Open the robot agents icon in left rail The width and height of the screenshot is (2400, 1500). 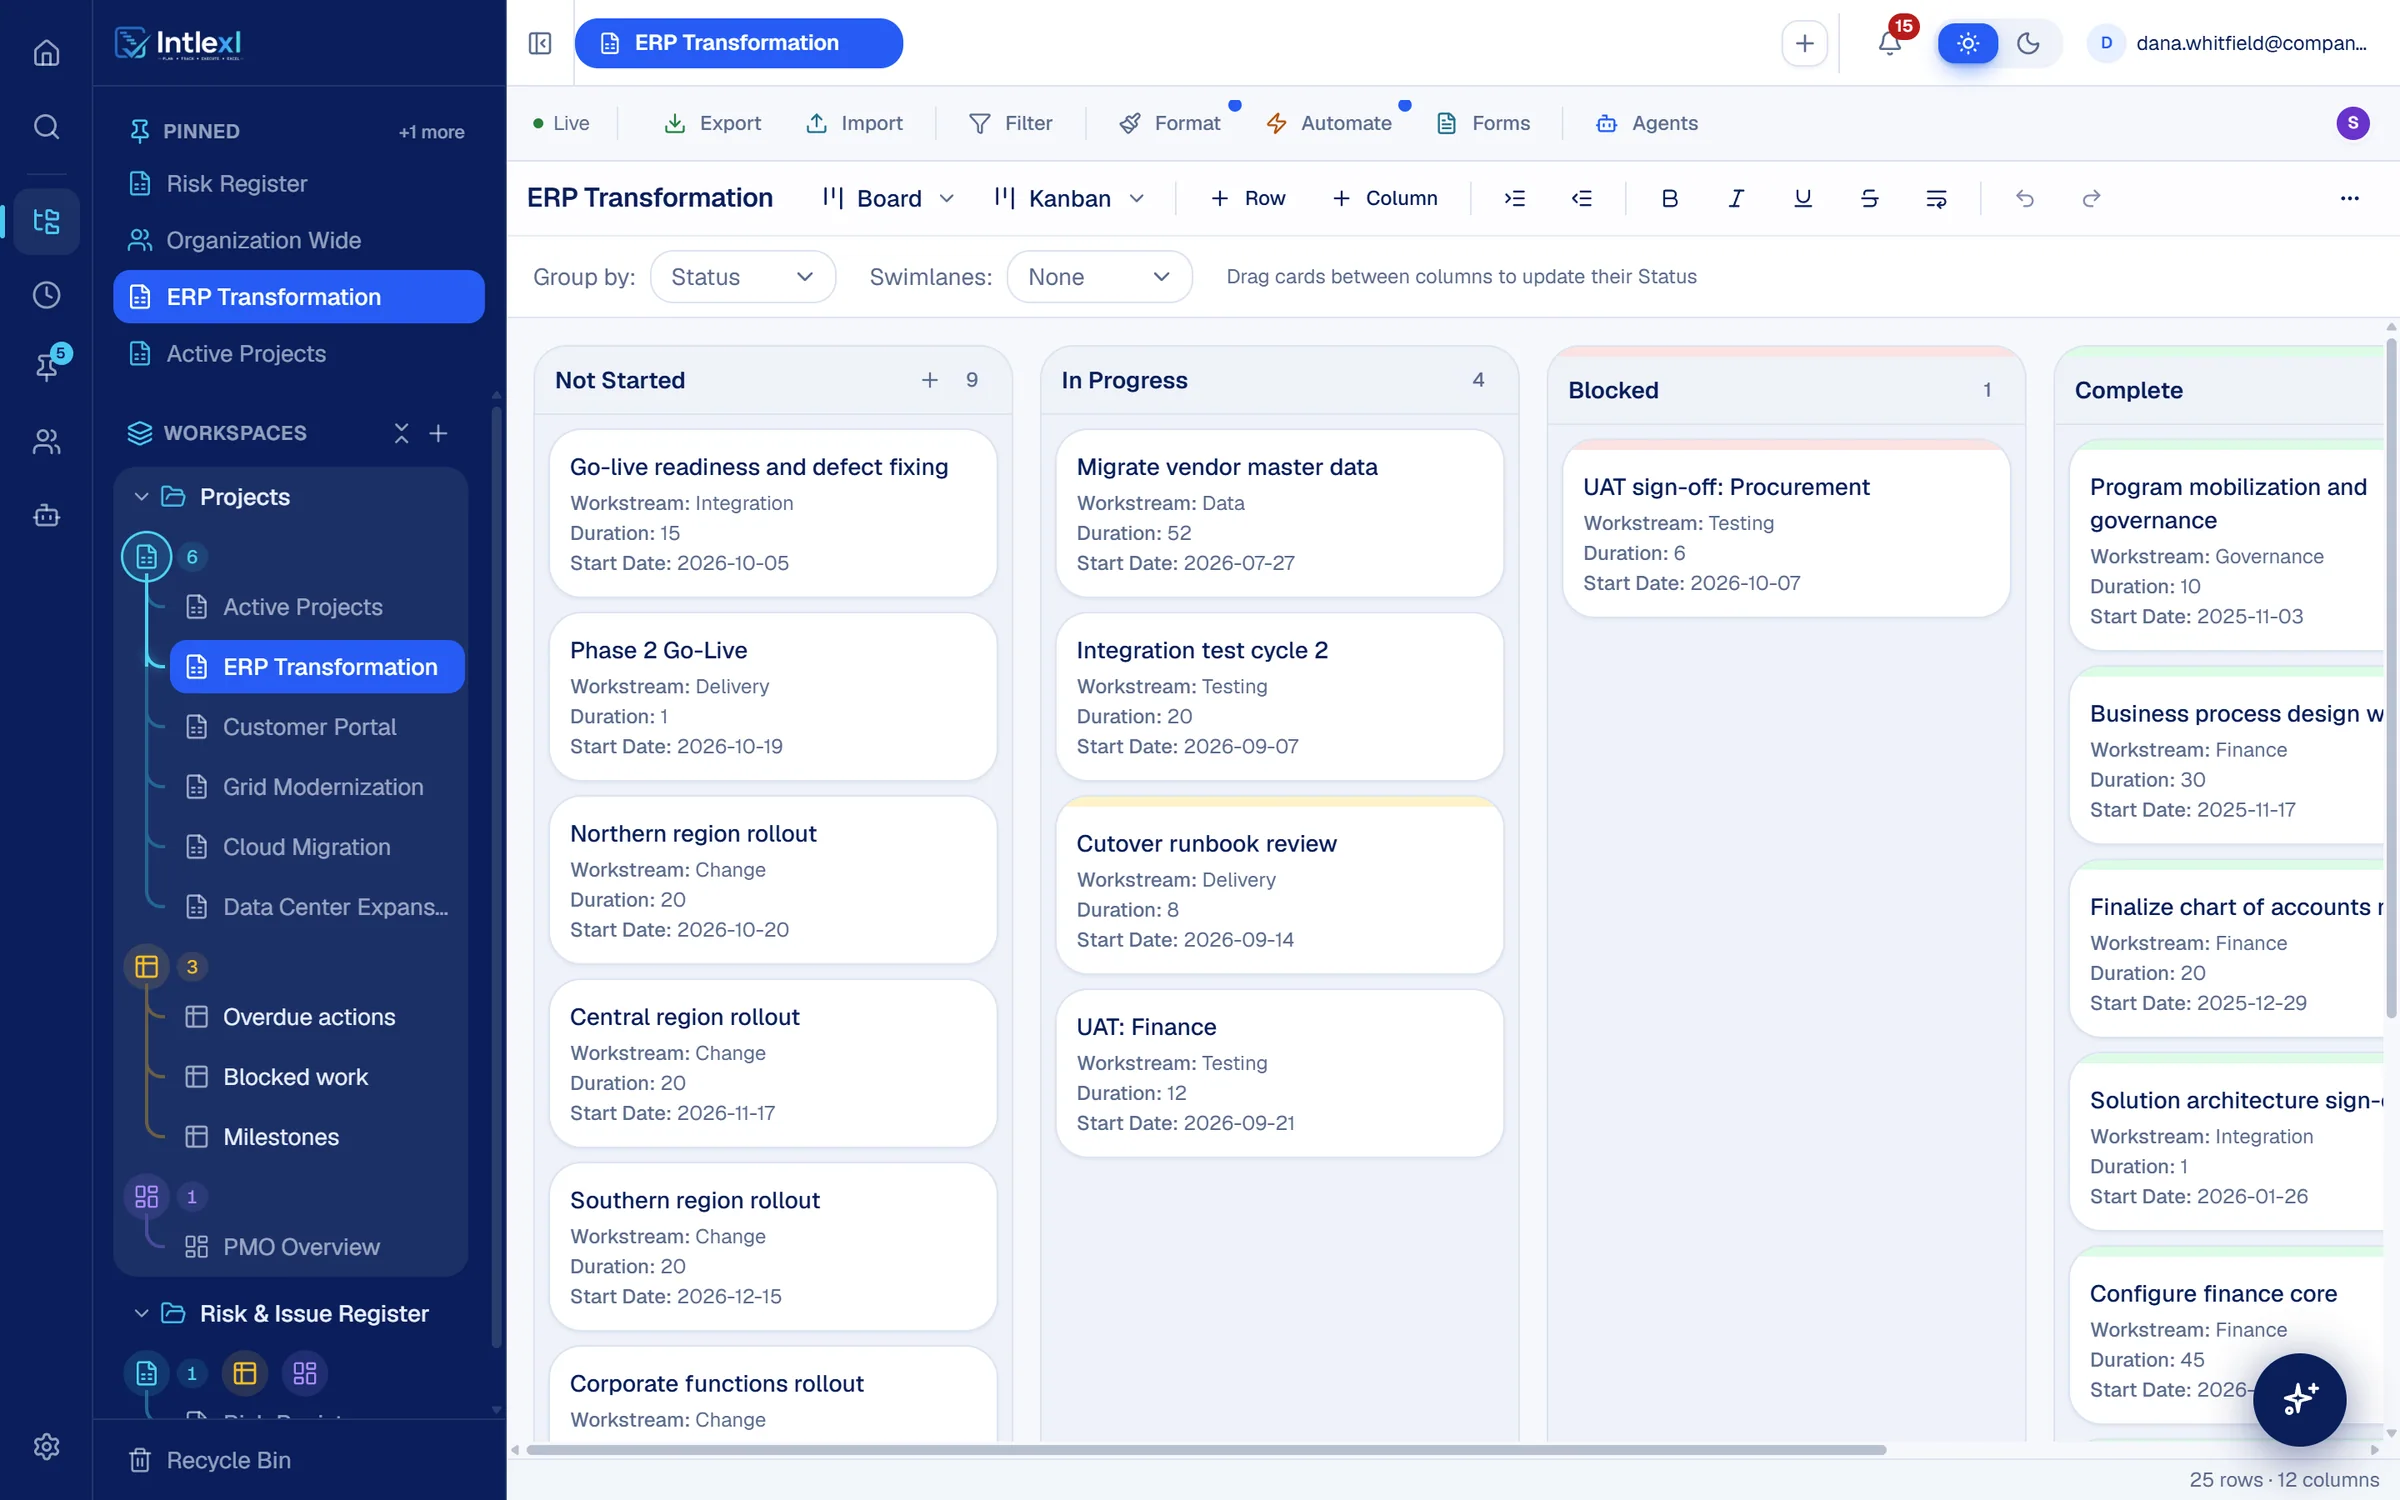tap(46, 516)
